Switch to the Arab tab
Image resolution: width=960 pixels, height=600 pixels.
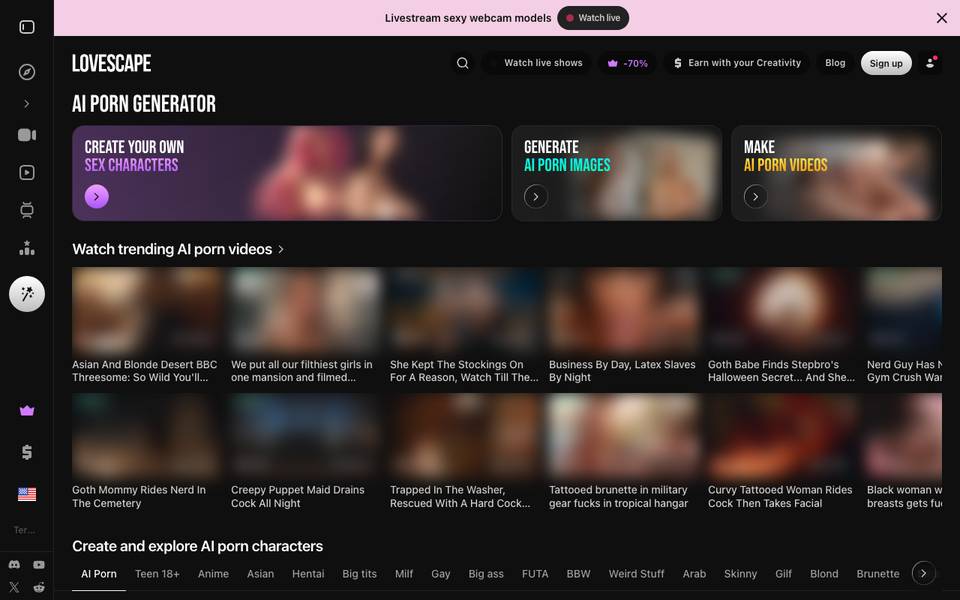point(694,574)
